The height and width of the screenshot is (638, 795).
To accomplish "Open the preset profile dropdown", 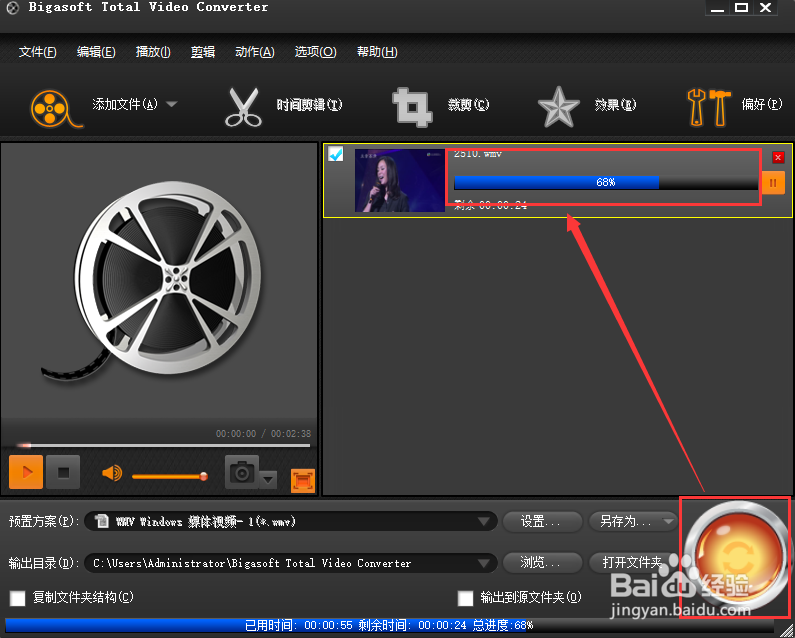I will pos(484,521).
